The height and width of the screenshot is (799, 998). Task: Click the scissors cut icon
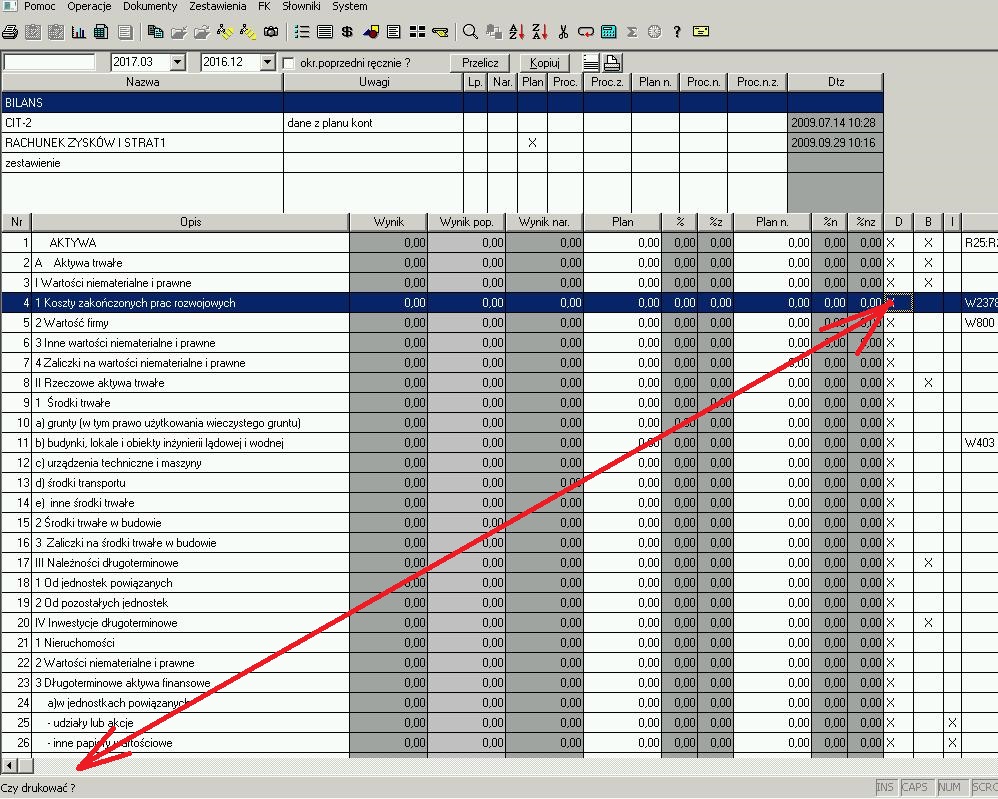coord(564,32)
